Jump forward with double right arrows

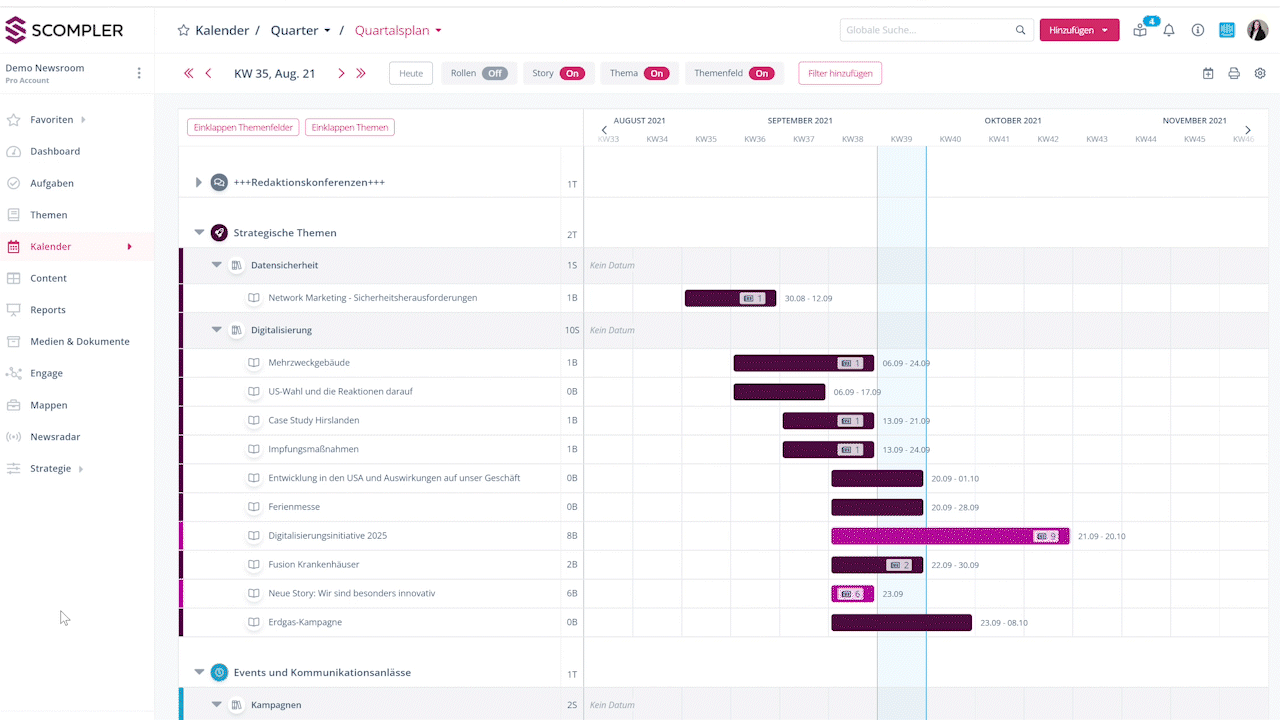pyautogui.click(x=361, y=73)
